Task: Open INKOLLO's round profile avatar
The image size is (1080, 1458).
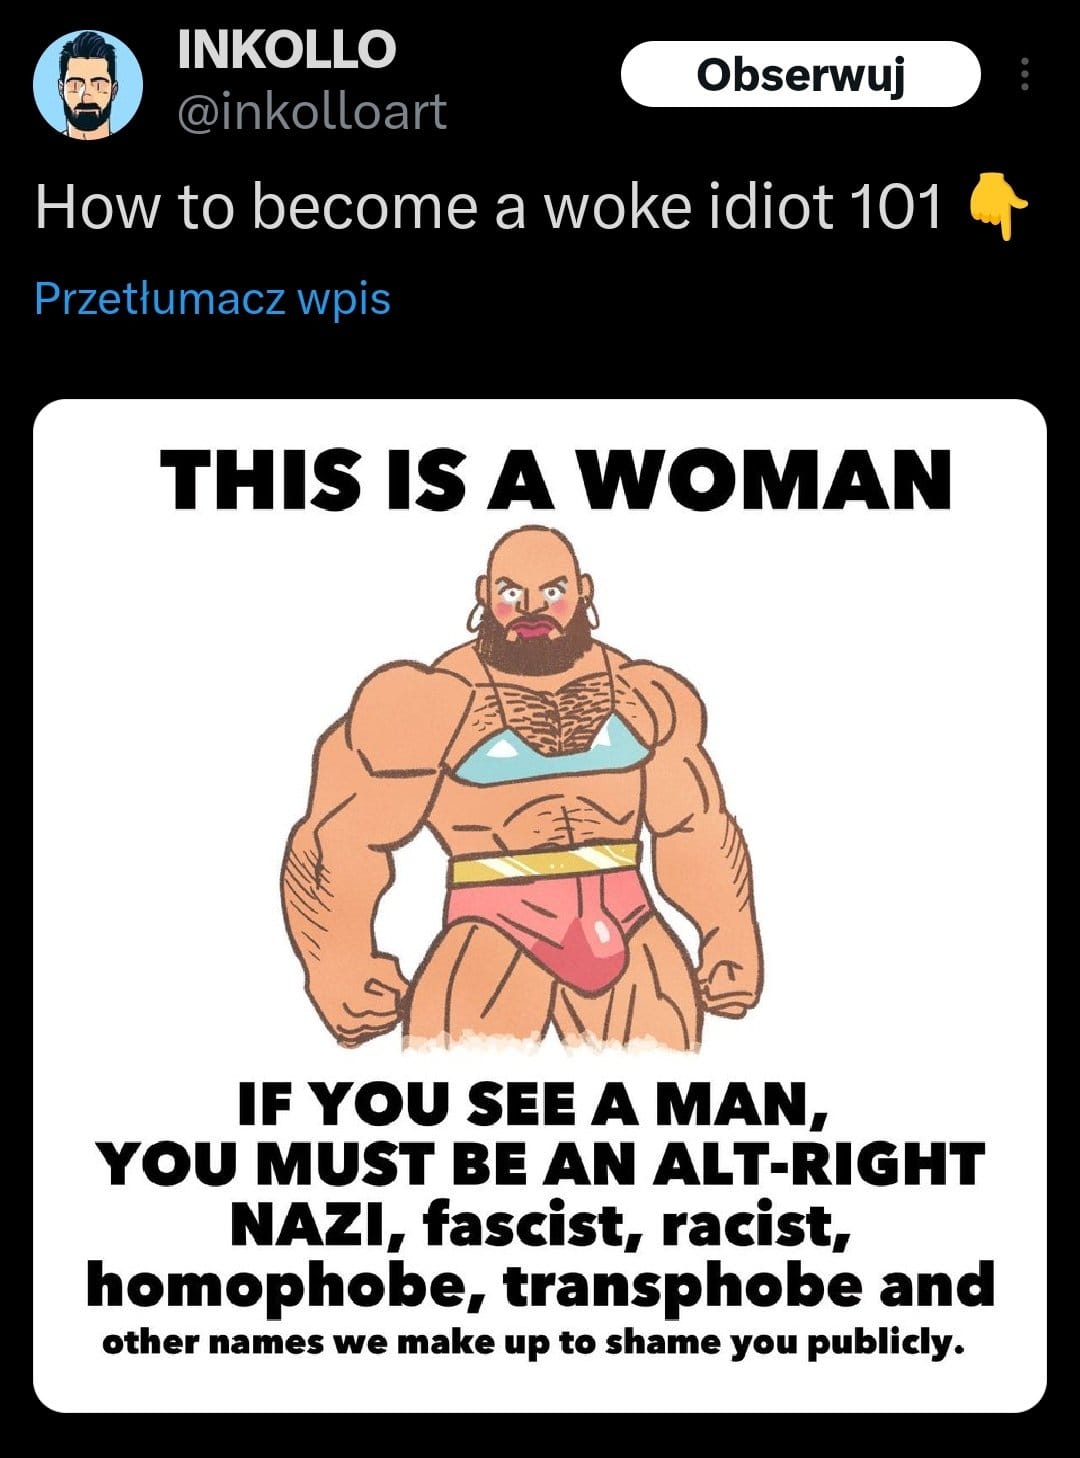Action: coord(88,84)
